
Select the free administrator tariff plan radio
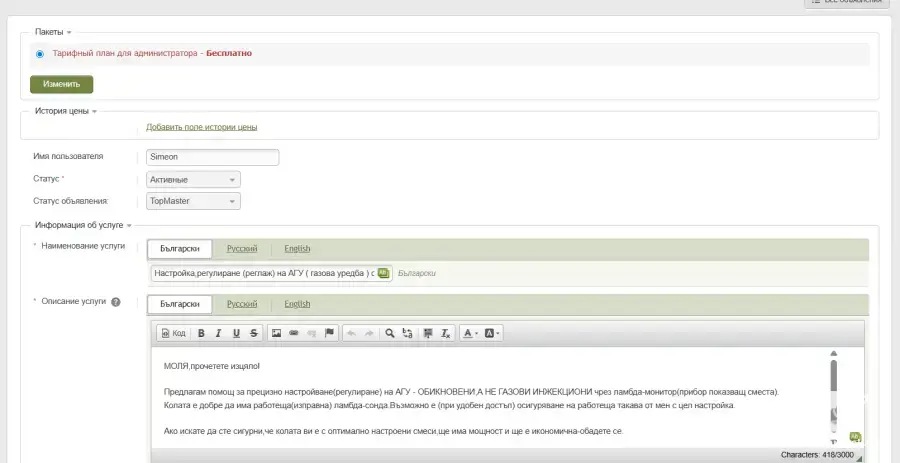click(x=40, y=54)
